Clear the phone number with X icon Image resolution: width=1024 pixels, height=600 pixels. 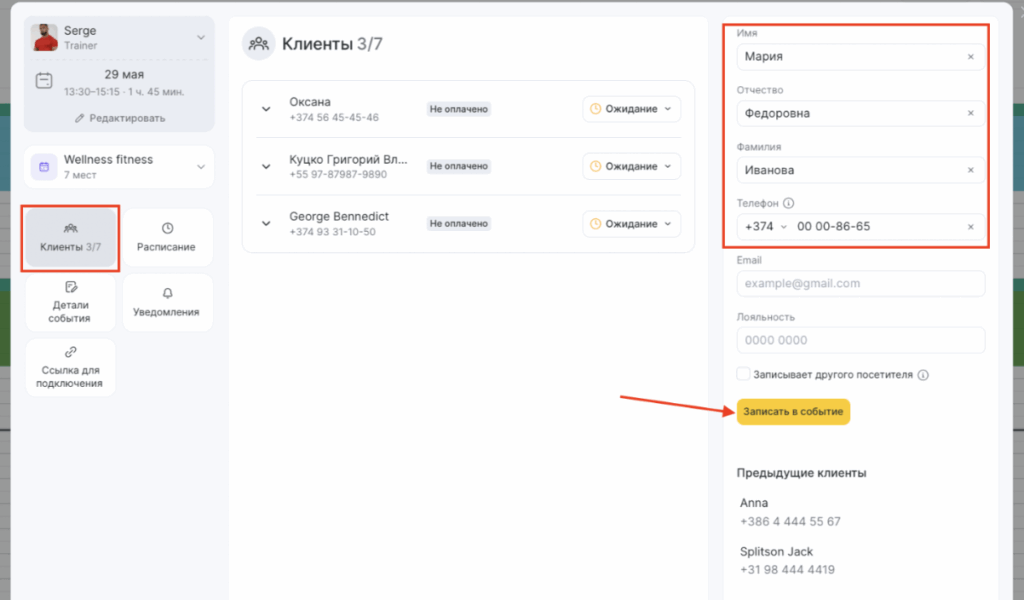click(970, 227)
